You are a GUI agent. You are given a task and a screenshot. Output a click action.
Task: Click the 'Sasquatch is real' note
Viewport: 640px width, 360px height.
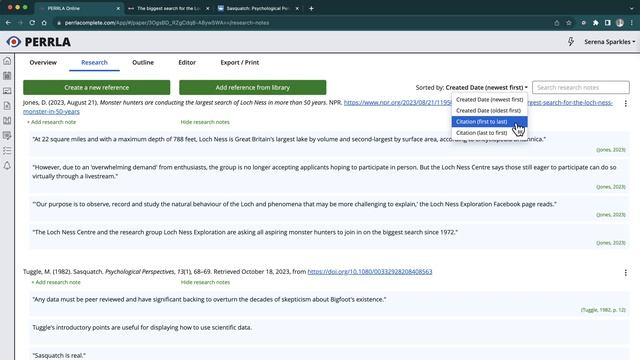[x=329, y=354]
